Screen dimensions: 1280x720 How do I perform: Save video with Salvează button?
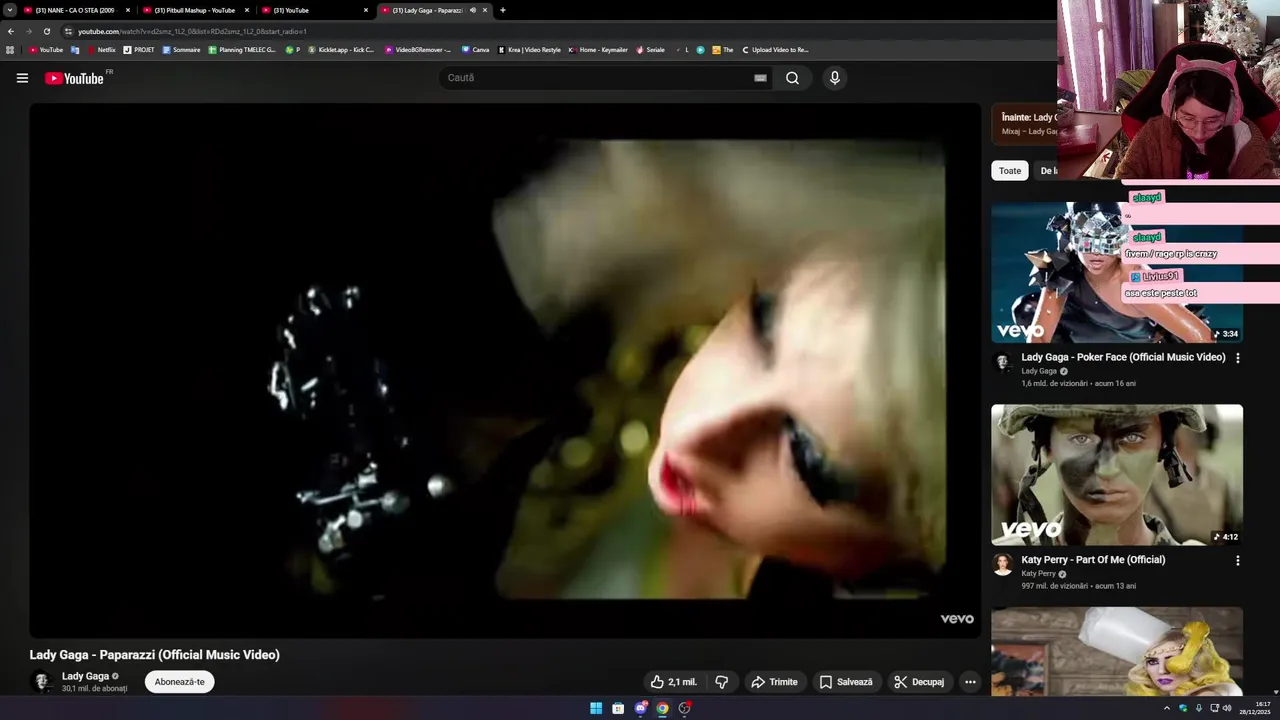846,682
